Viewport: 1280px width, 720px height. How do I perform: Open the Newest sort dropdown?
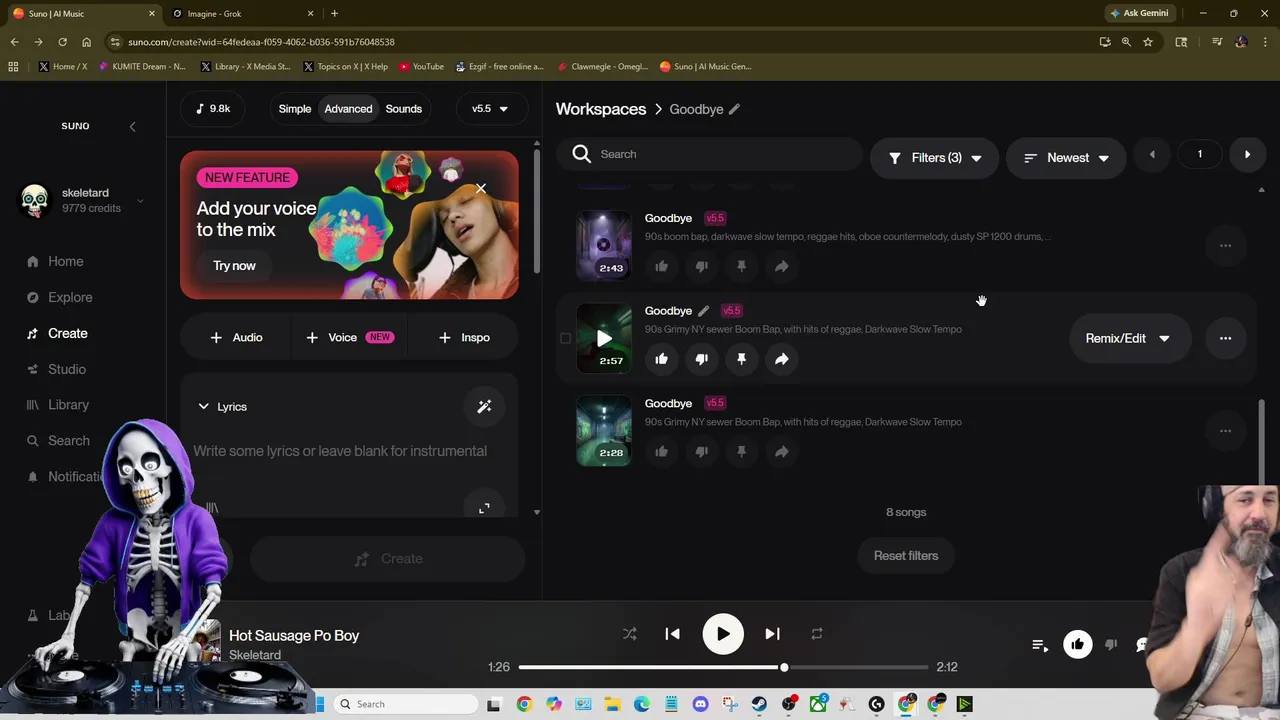(1066, 158)
